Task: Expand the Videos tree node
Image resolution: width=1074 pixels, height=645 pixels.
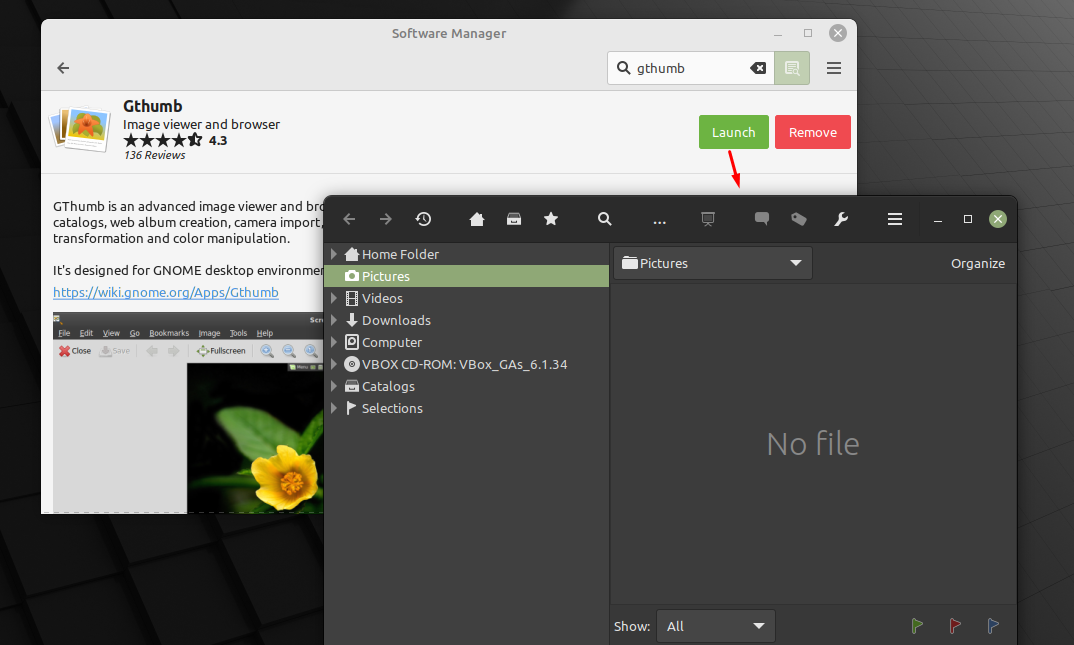Action: point(334,298)
